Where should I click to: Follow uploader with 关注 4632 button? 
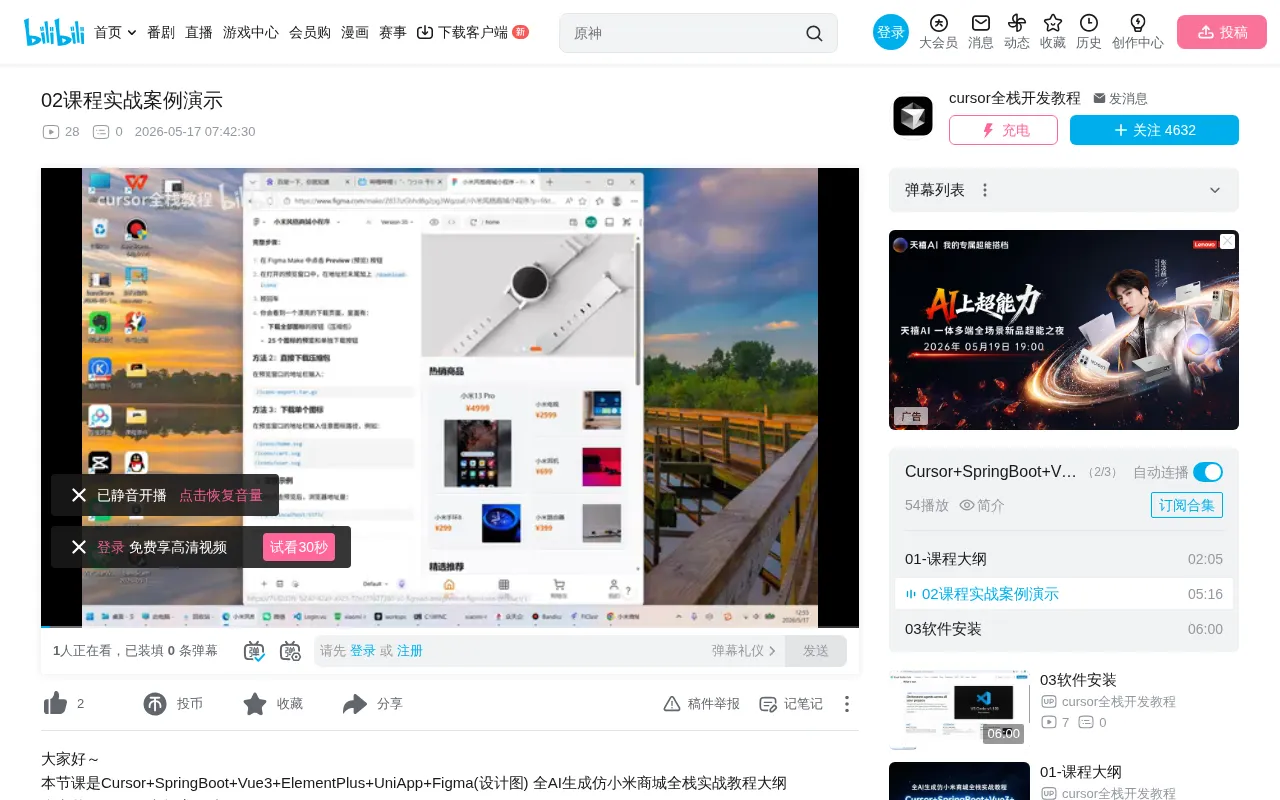point(1154,130)
